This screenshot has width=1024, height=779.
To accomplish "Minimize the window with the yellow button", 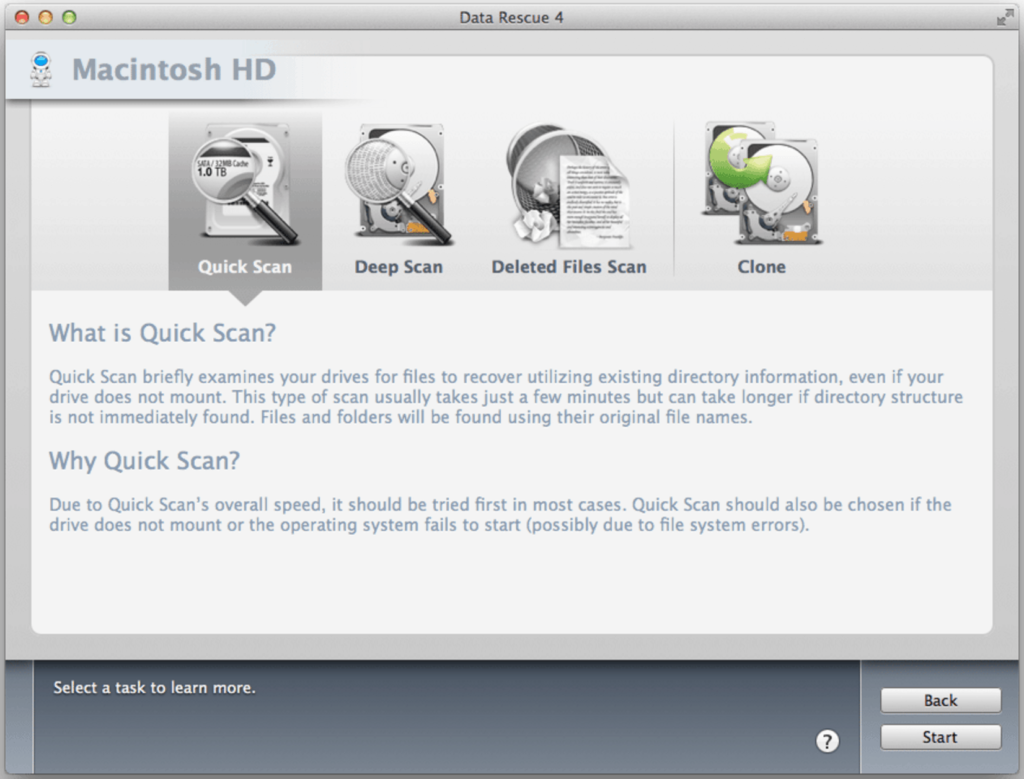I will 45,17.
